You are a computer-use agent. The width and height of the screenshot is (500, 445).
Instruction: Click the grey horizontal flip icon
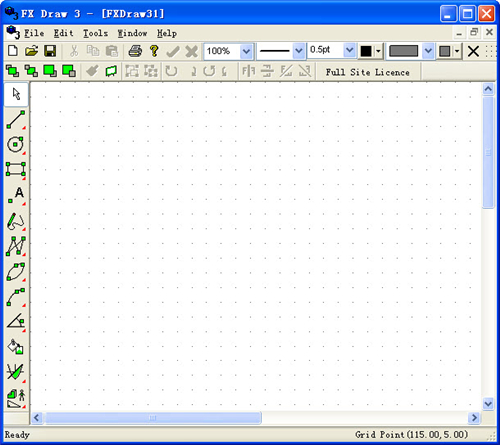pos(249,71)
